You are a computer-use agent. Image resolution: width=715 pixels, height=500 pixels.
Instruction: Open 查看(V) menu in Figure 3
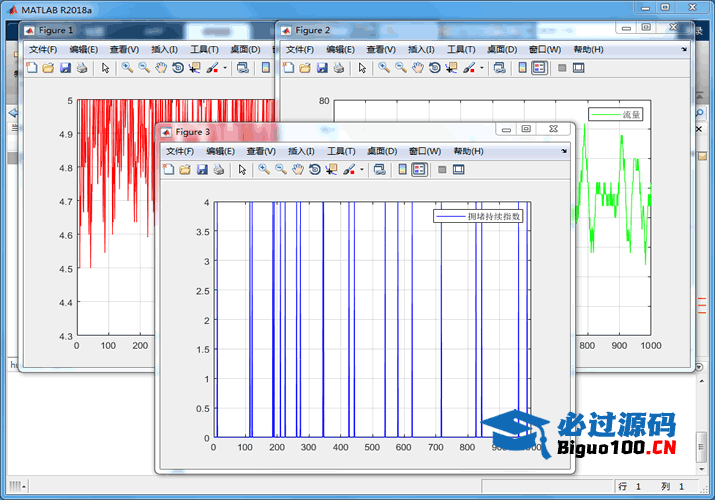(261, 151)
